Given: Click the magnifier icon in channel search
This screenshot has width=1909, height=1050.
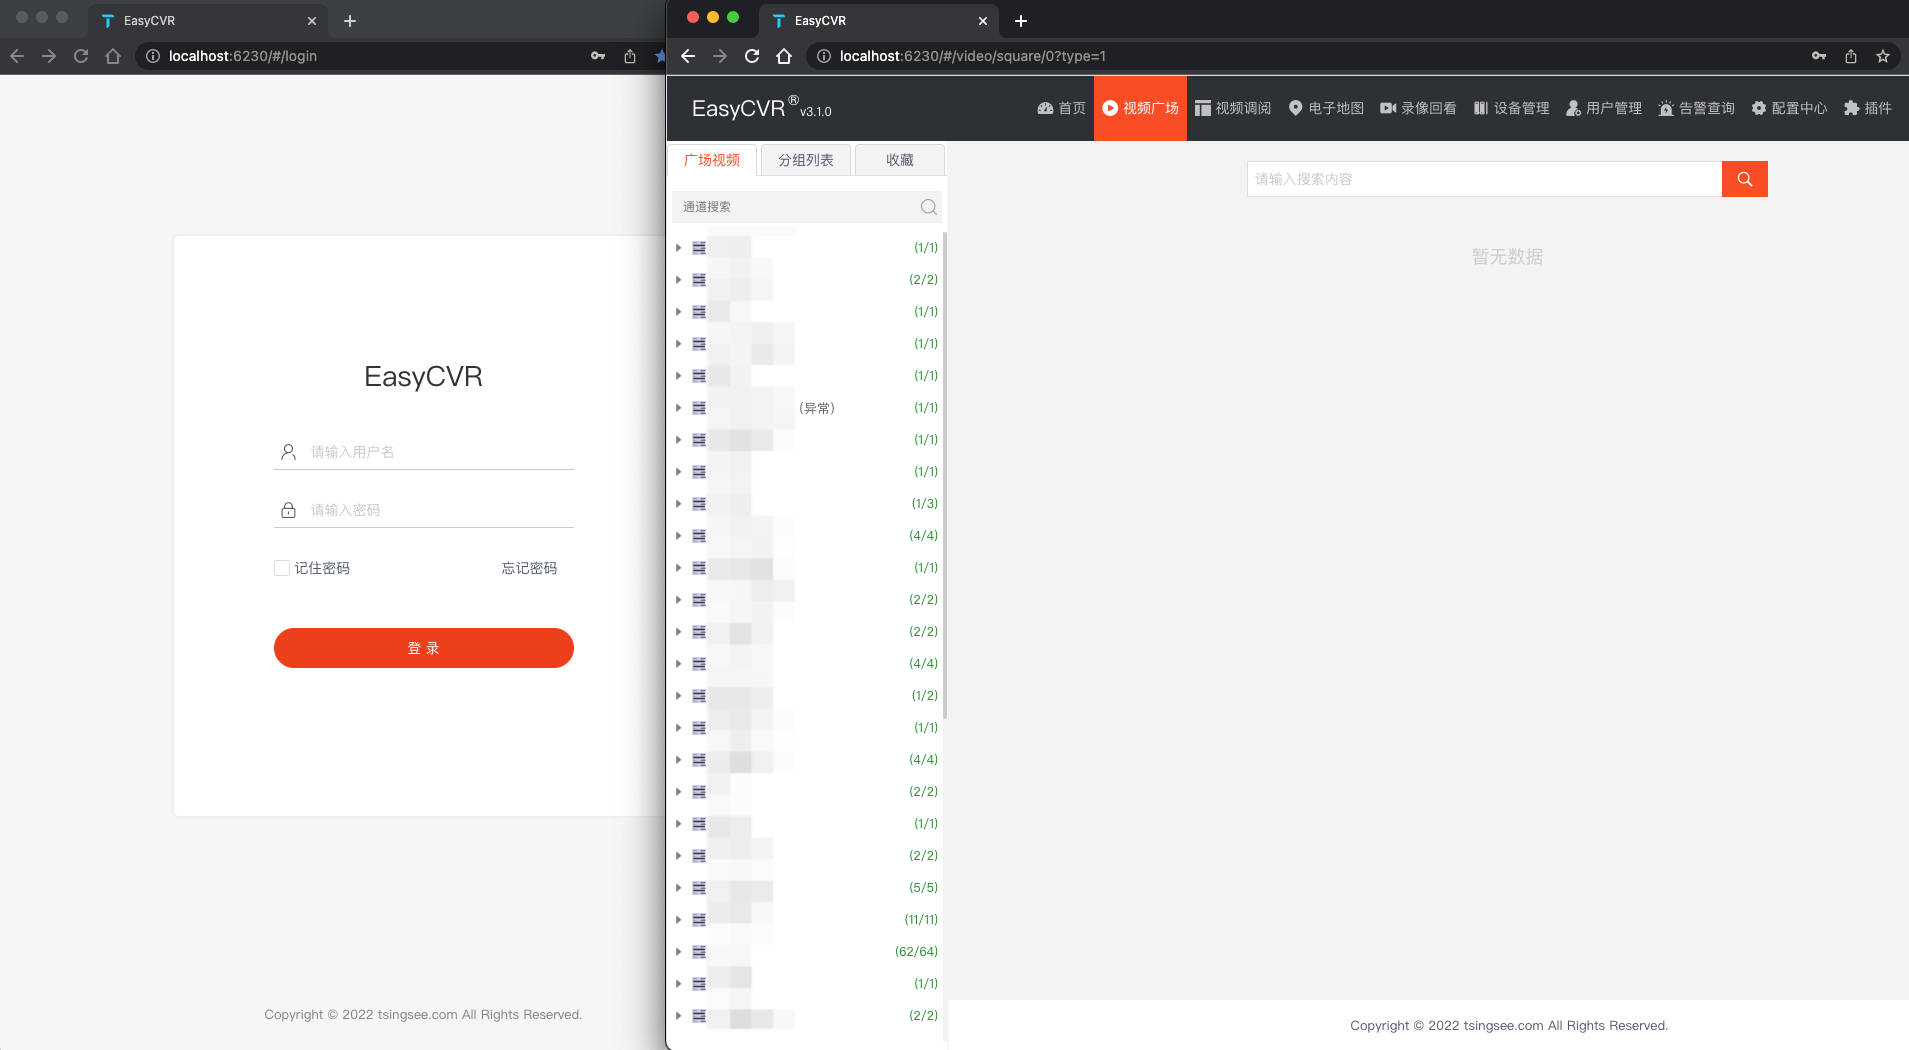Looking at the screenshot, I should point(929,207).
